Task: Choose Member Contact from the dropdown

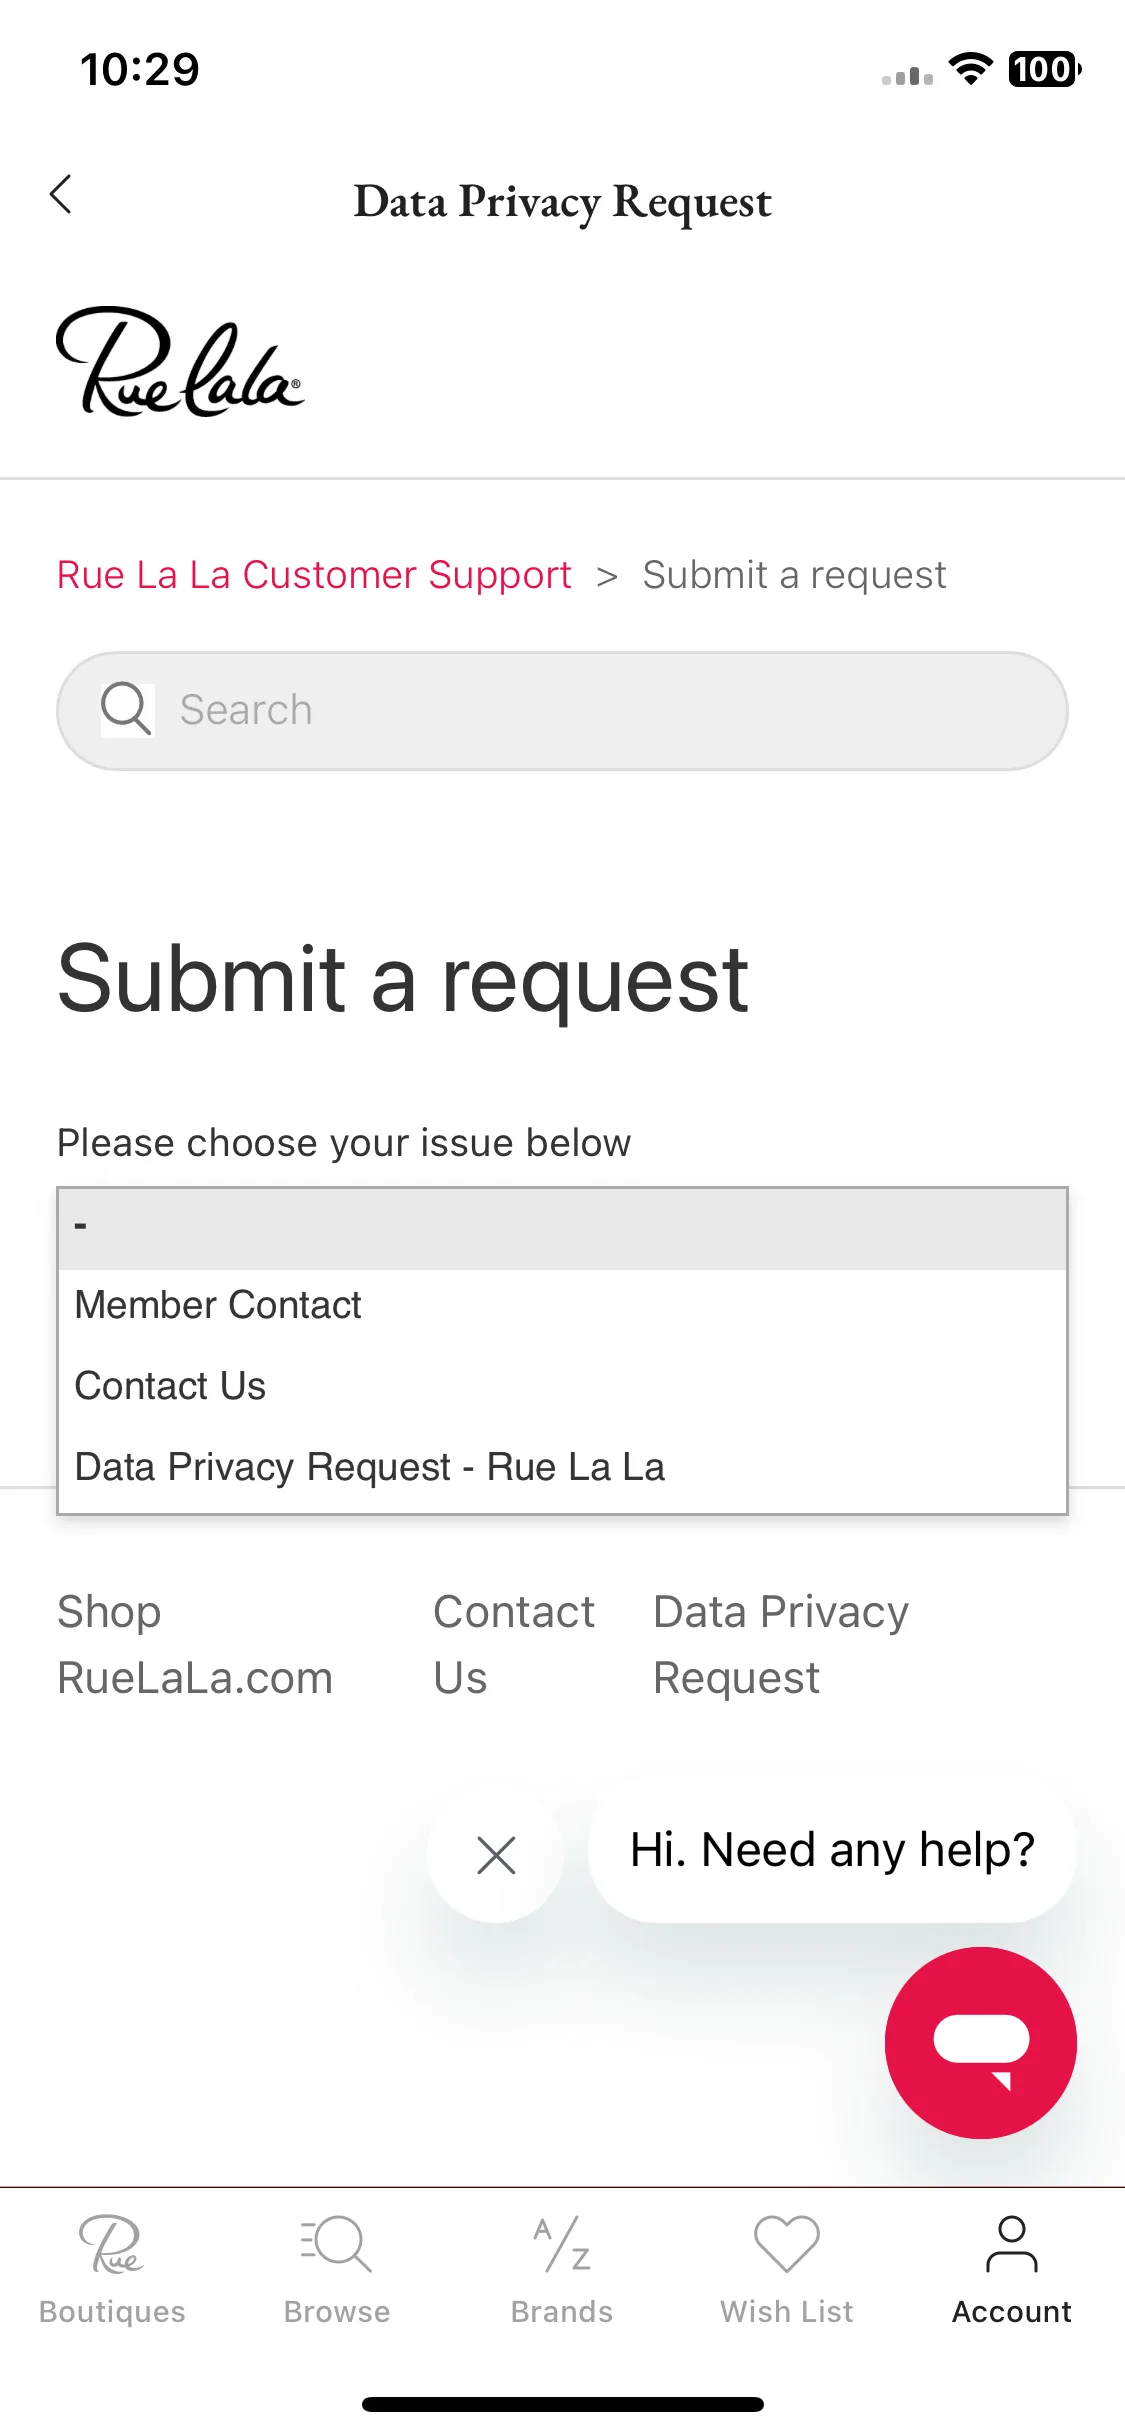Action: pyautogui.click(x=562, y=1305)
